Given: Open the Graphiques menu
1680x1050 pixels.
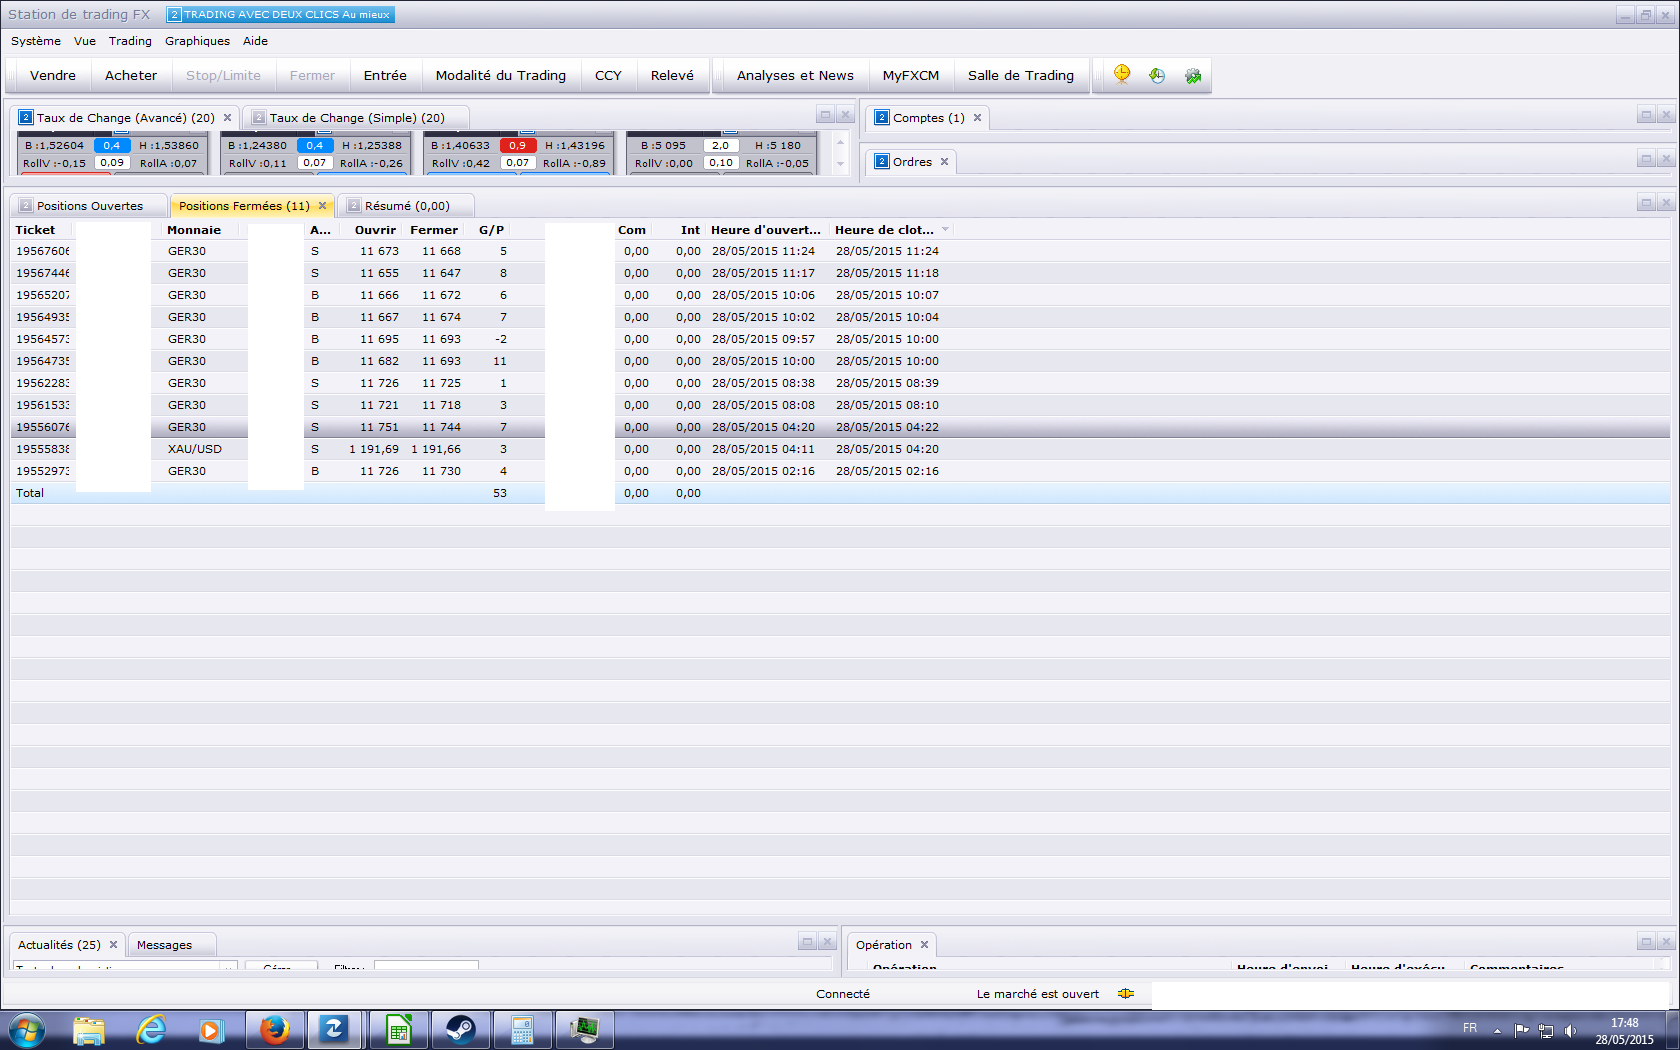Looking at the screenshot, I should click(197, 41).
